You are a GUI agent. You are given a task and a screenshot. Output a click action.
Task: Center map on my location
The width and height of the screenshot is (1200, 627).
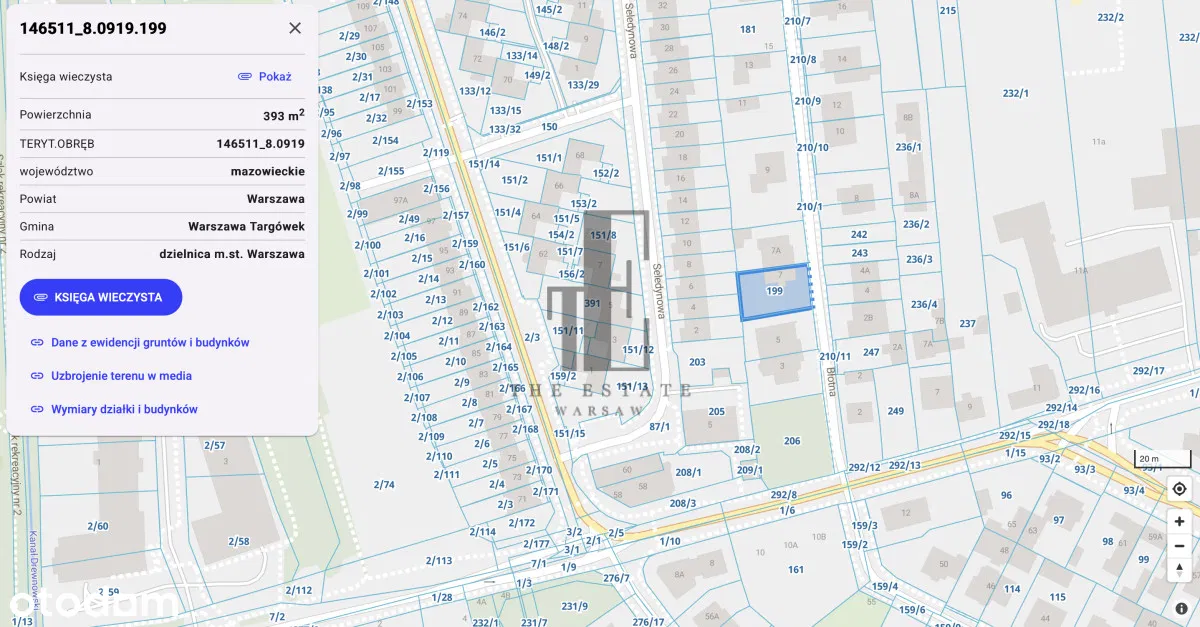tap(1180, 489)
